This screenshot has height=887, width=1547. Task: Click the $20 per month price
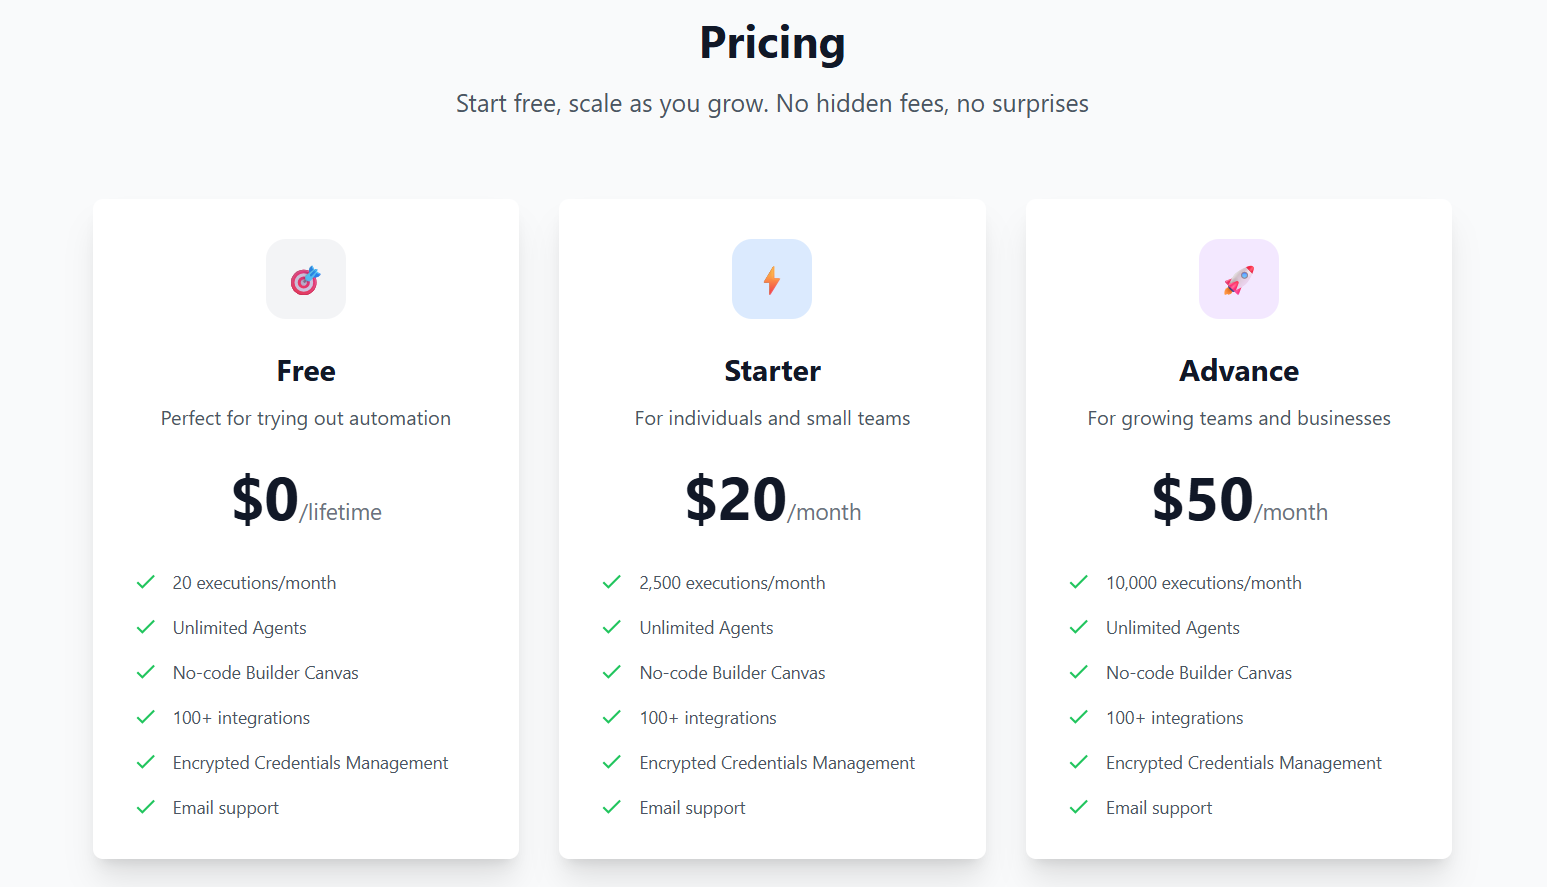click(773, 500)
